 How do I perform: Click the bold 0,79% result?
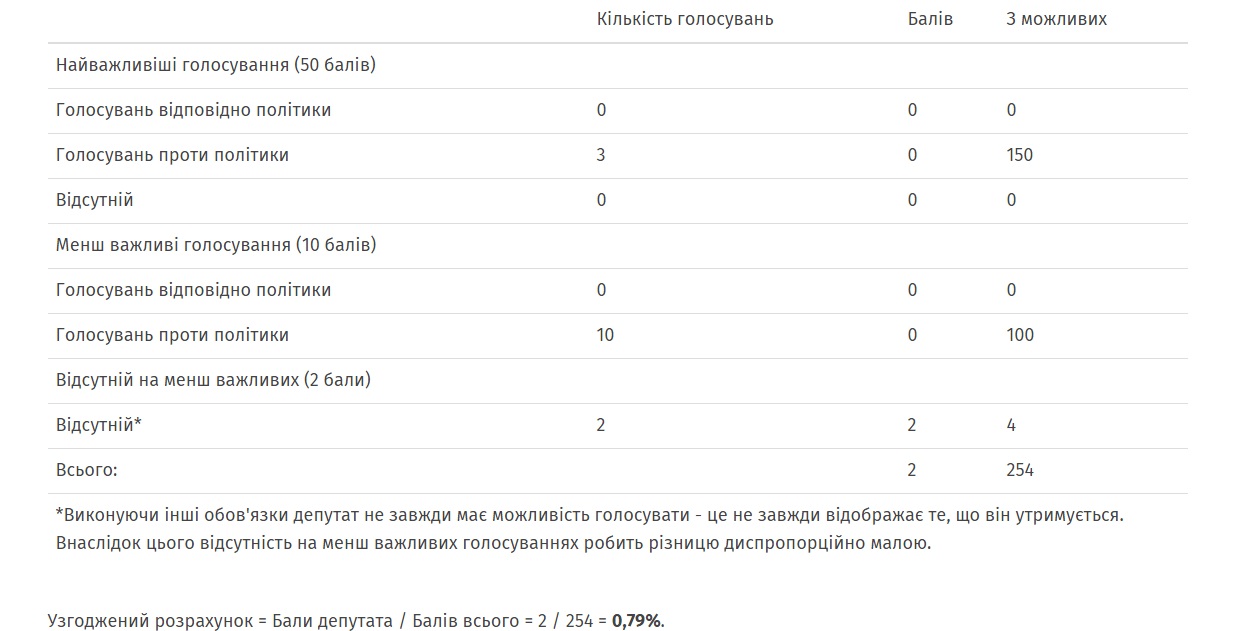click(x=638, y=621)
